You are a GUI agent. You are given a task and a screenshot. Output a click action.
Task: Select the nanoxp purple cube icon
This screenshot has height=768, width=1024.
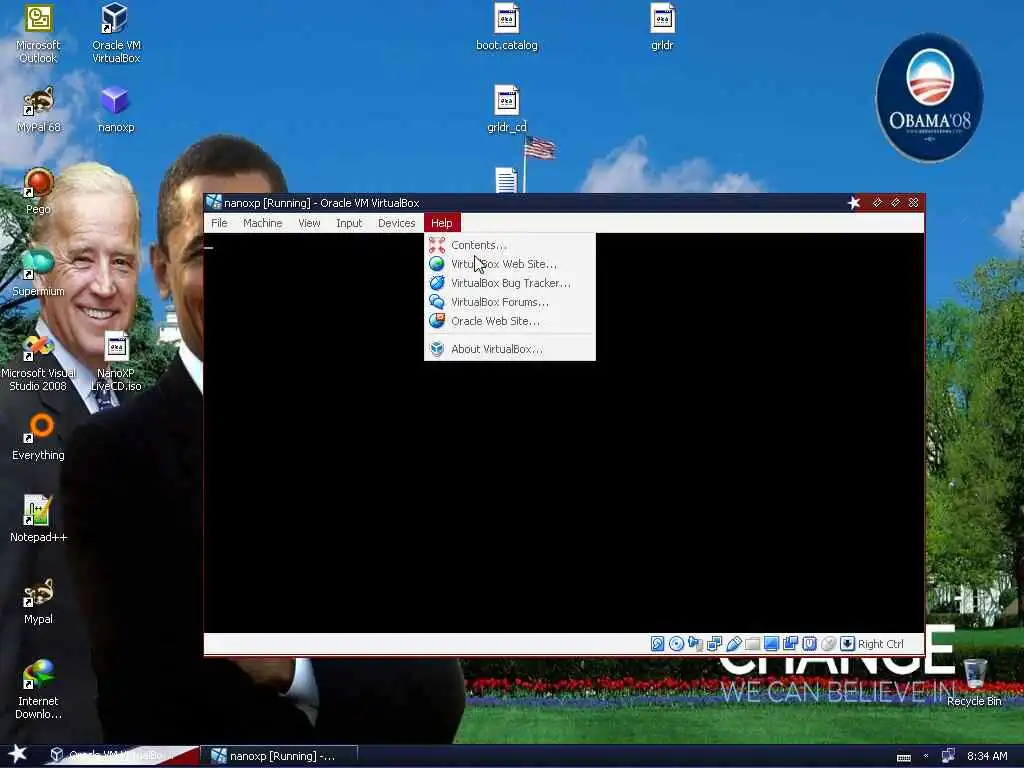tap(116, 110)
